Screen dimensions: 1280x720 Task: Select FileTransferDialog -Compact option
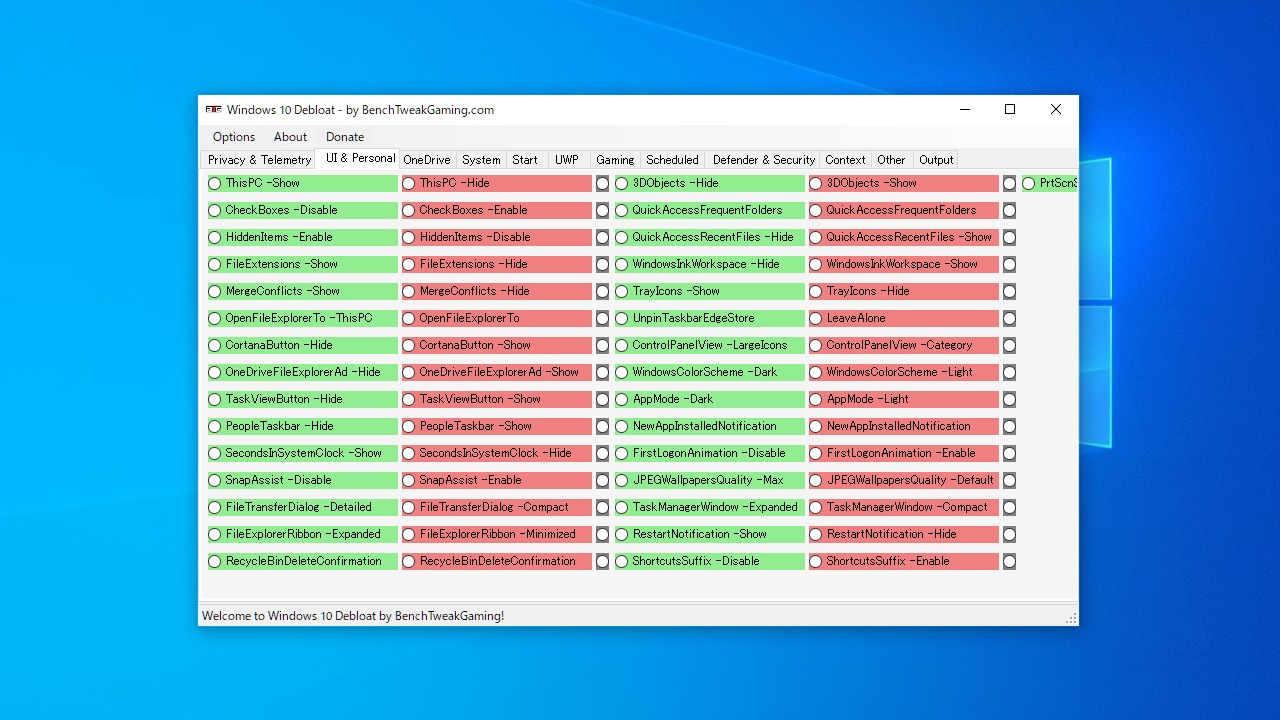click(496, 508)
